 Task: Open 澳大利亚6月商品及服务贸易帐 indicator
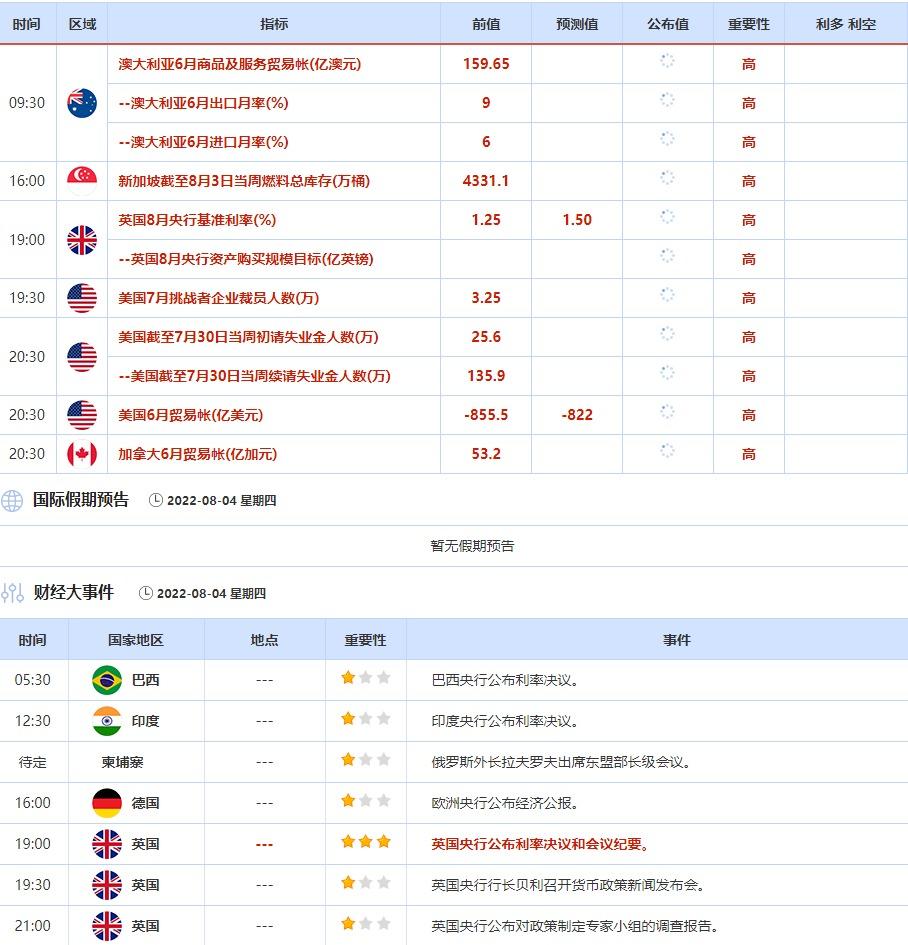239,64
